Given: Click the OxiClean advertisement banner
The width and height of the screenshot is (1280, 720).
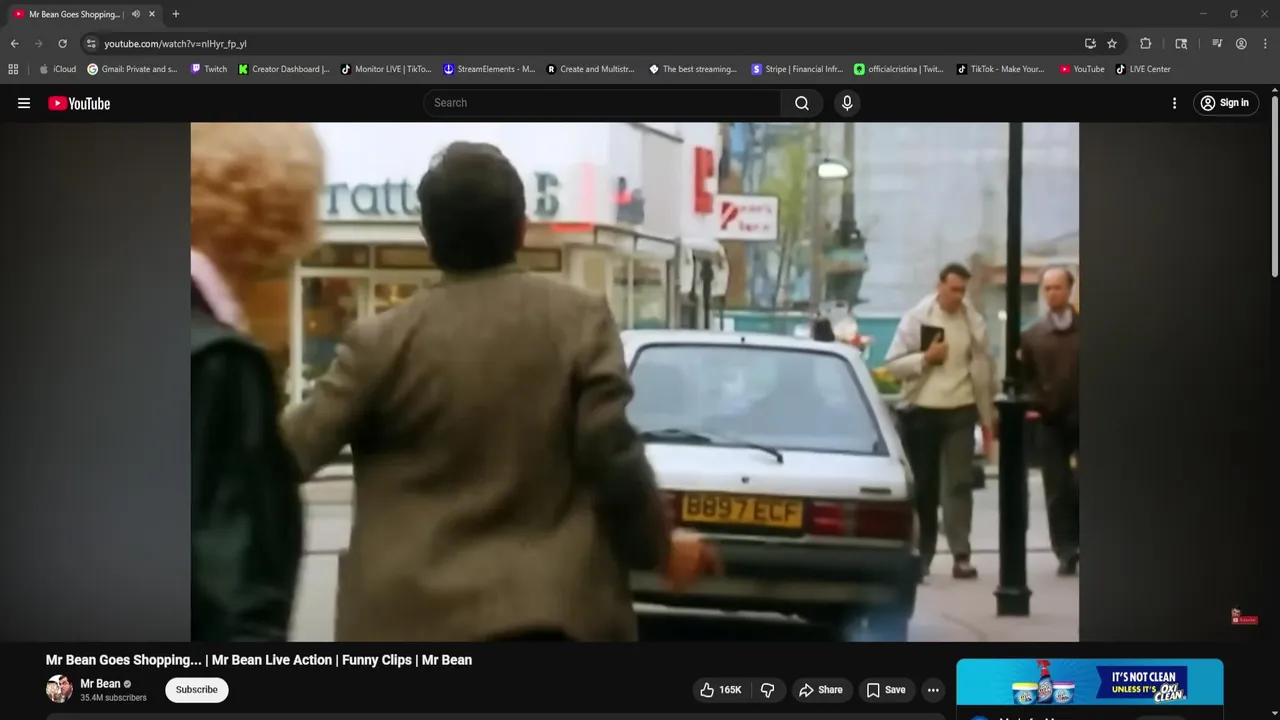Looking at the screenshot, I should 1090,682.
